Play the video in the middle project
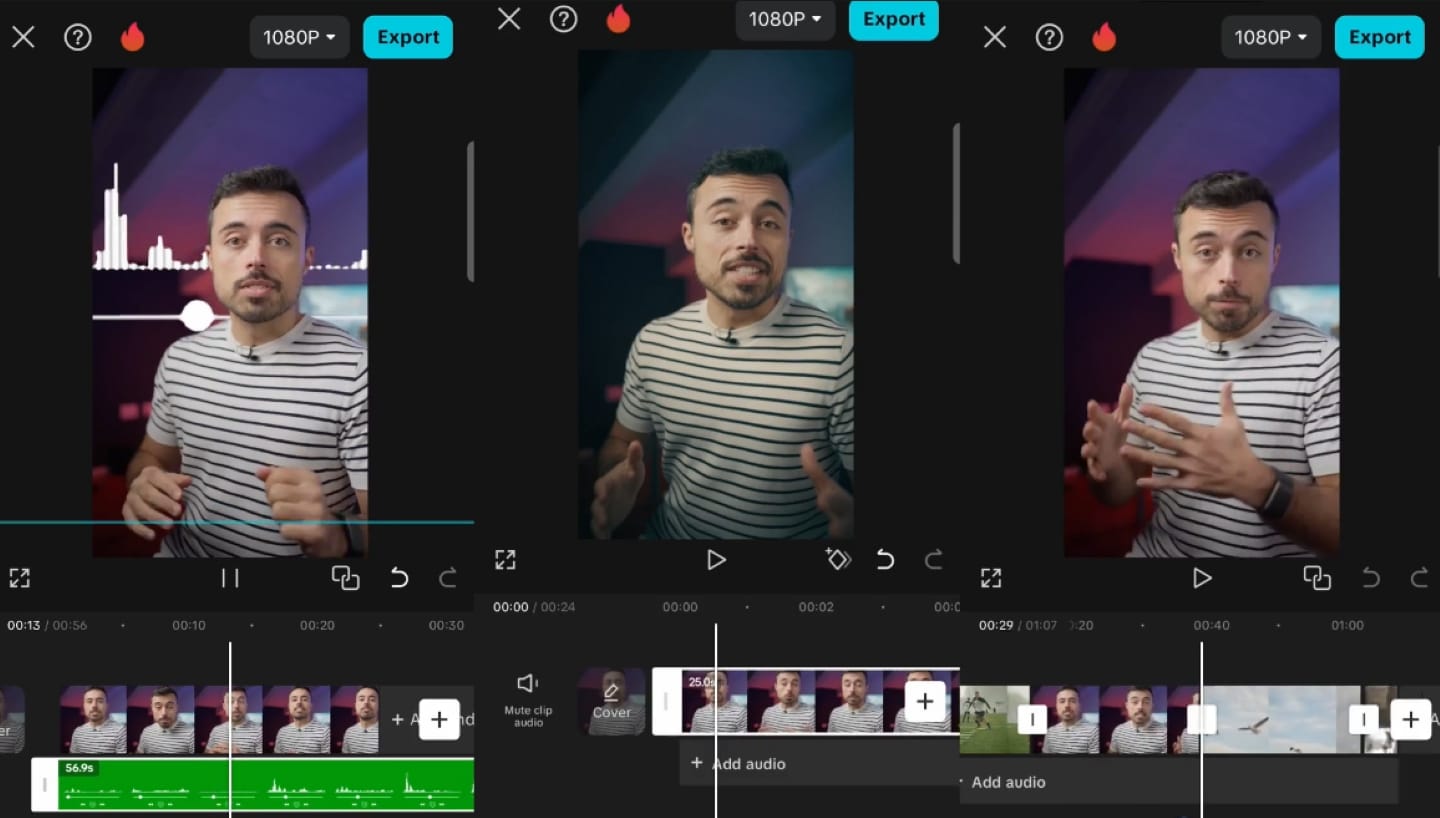The height and width of the screenshot is (818, 1440). (716, 559)
